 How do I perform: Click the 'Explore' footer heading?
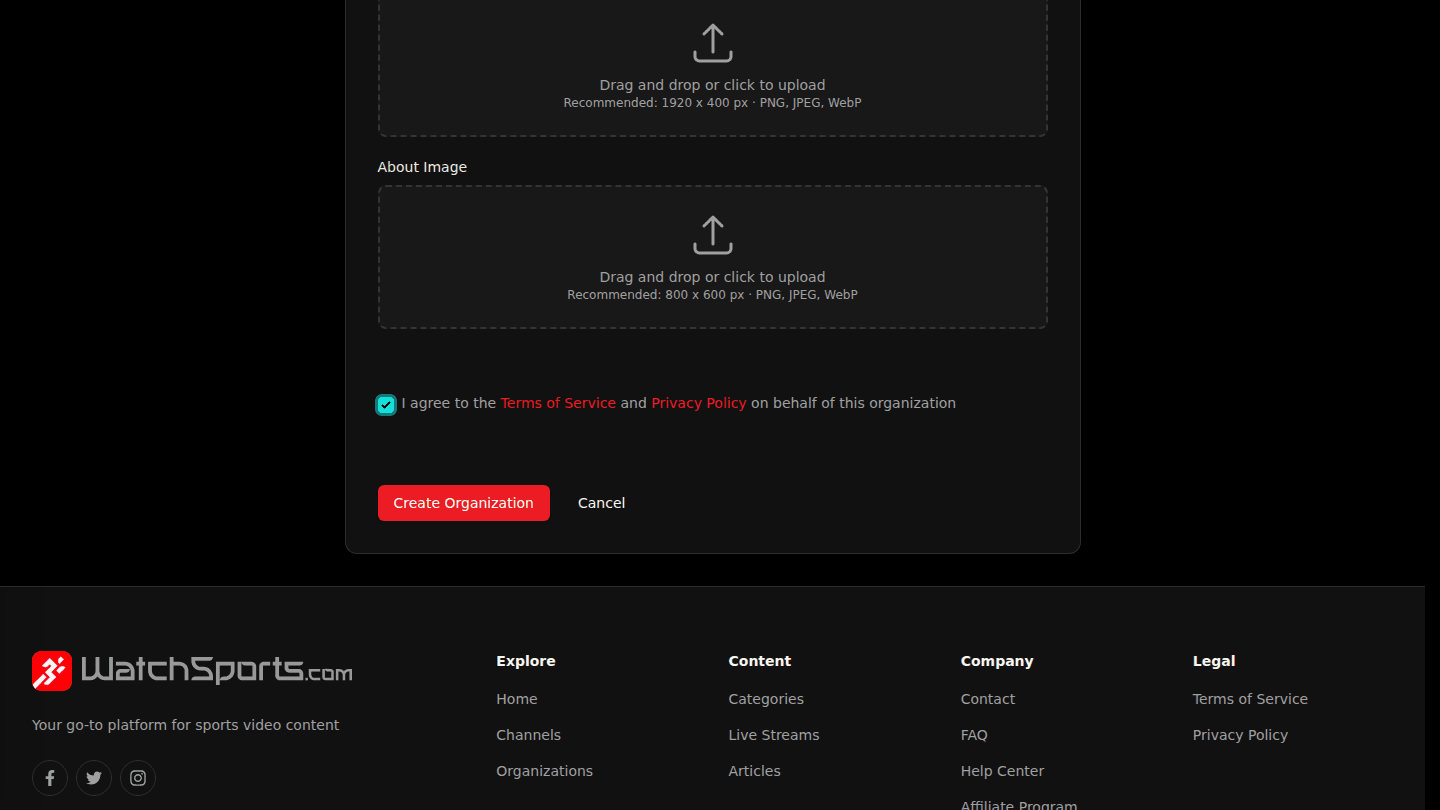[526, 661]
